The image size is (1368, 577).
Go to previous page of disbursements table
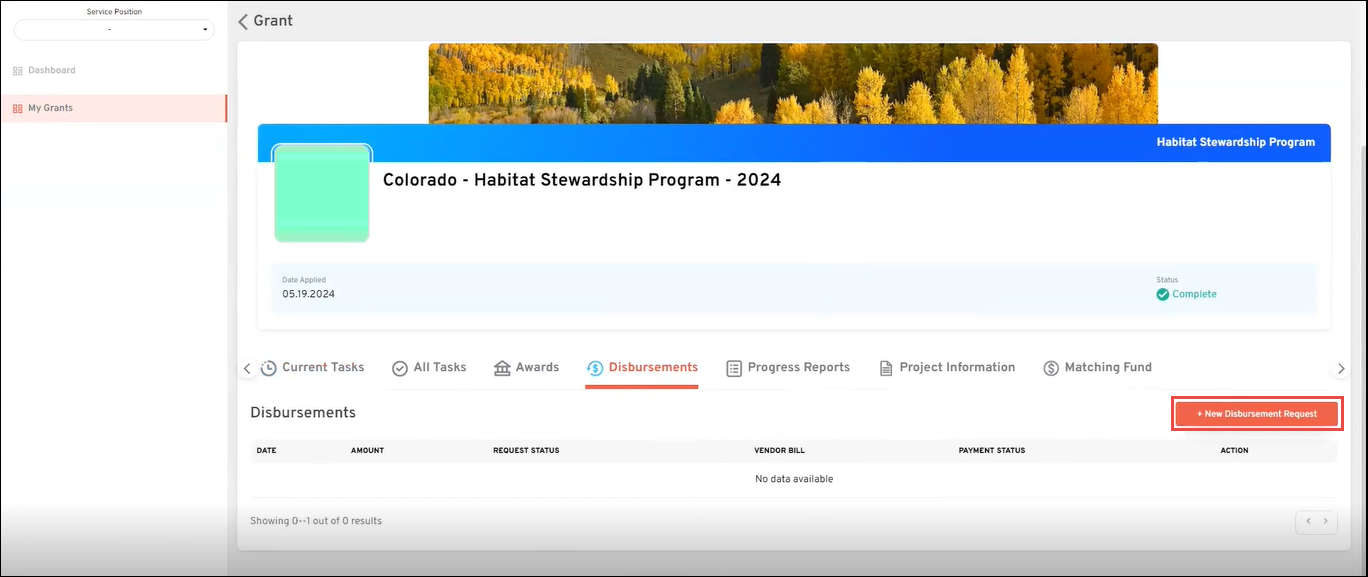tap(1307, 521)
